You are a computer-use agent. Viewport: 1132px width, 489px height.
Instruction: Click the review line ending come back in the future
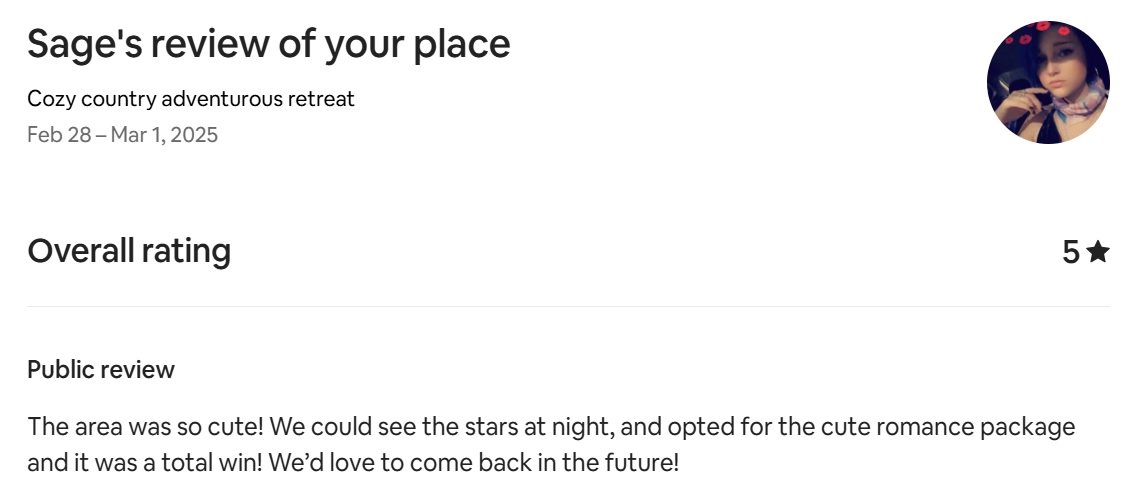(353, 462)
